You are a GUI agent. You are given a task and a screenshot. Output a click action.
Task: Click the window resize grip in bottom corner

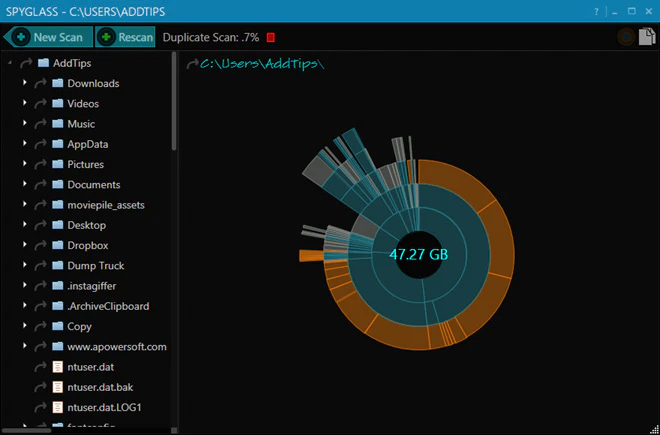(655, 430)
